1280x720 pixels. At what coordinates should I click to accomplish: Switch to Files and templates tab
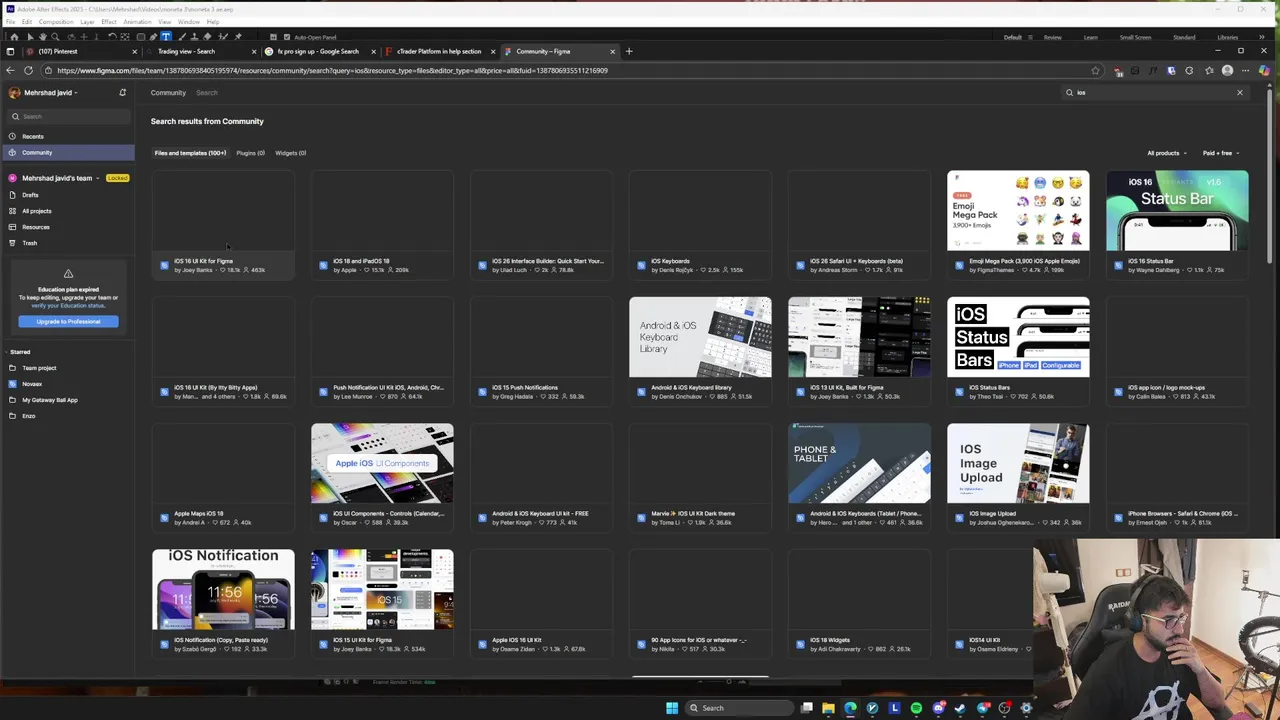[190, 153]
